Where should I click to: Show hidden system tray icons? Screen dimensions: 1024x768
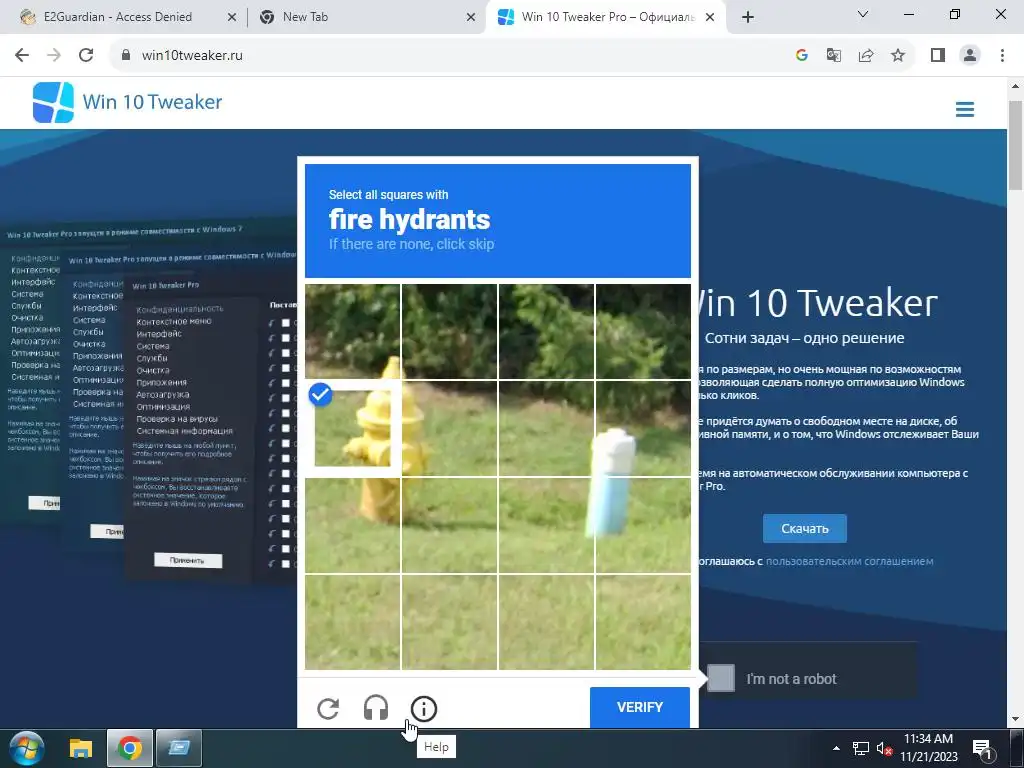tap(837, 748)
